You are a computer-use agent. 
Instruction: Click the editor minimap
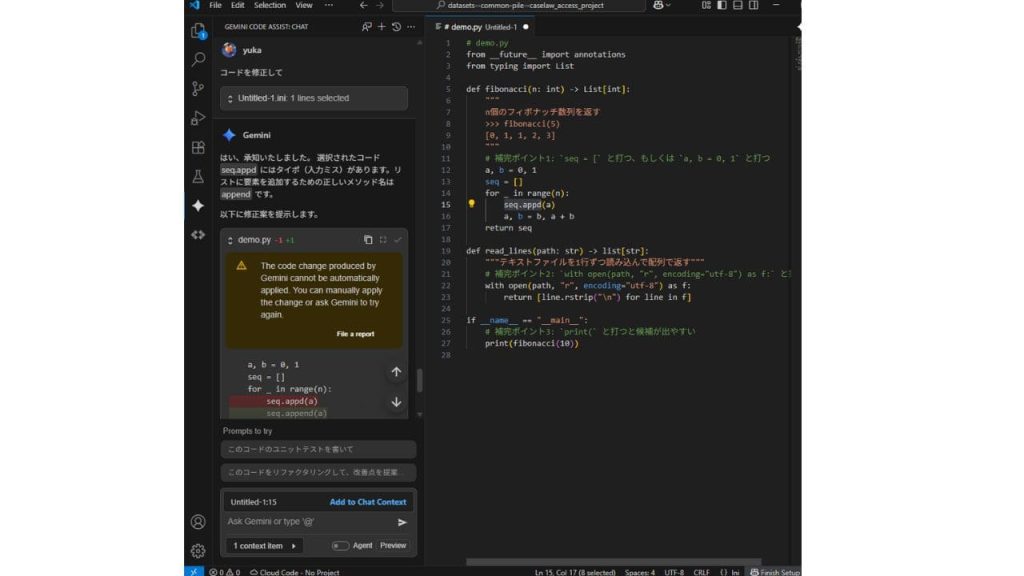pos(797,54)
